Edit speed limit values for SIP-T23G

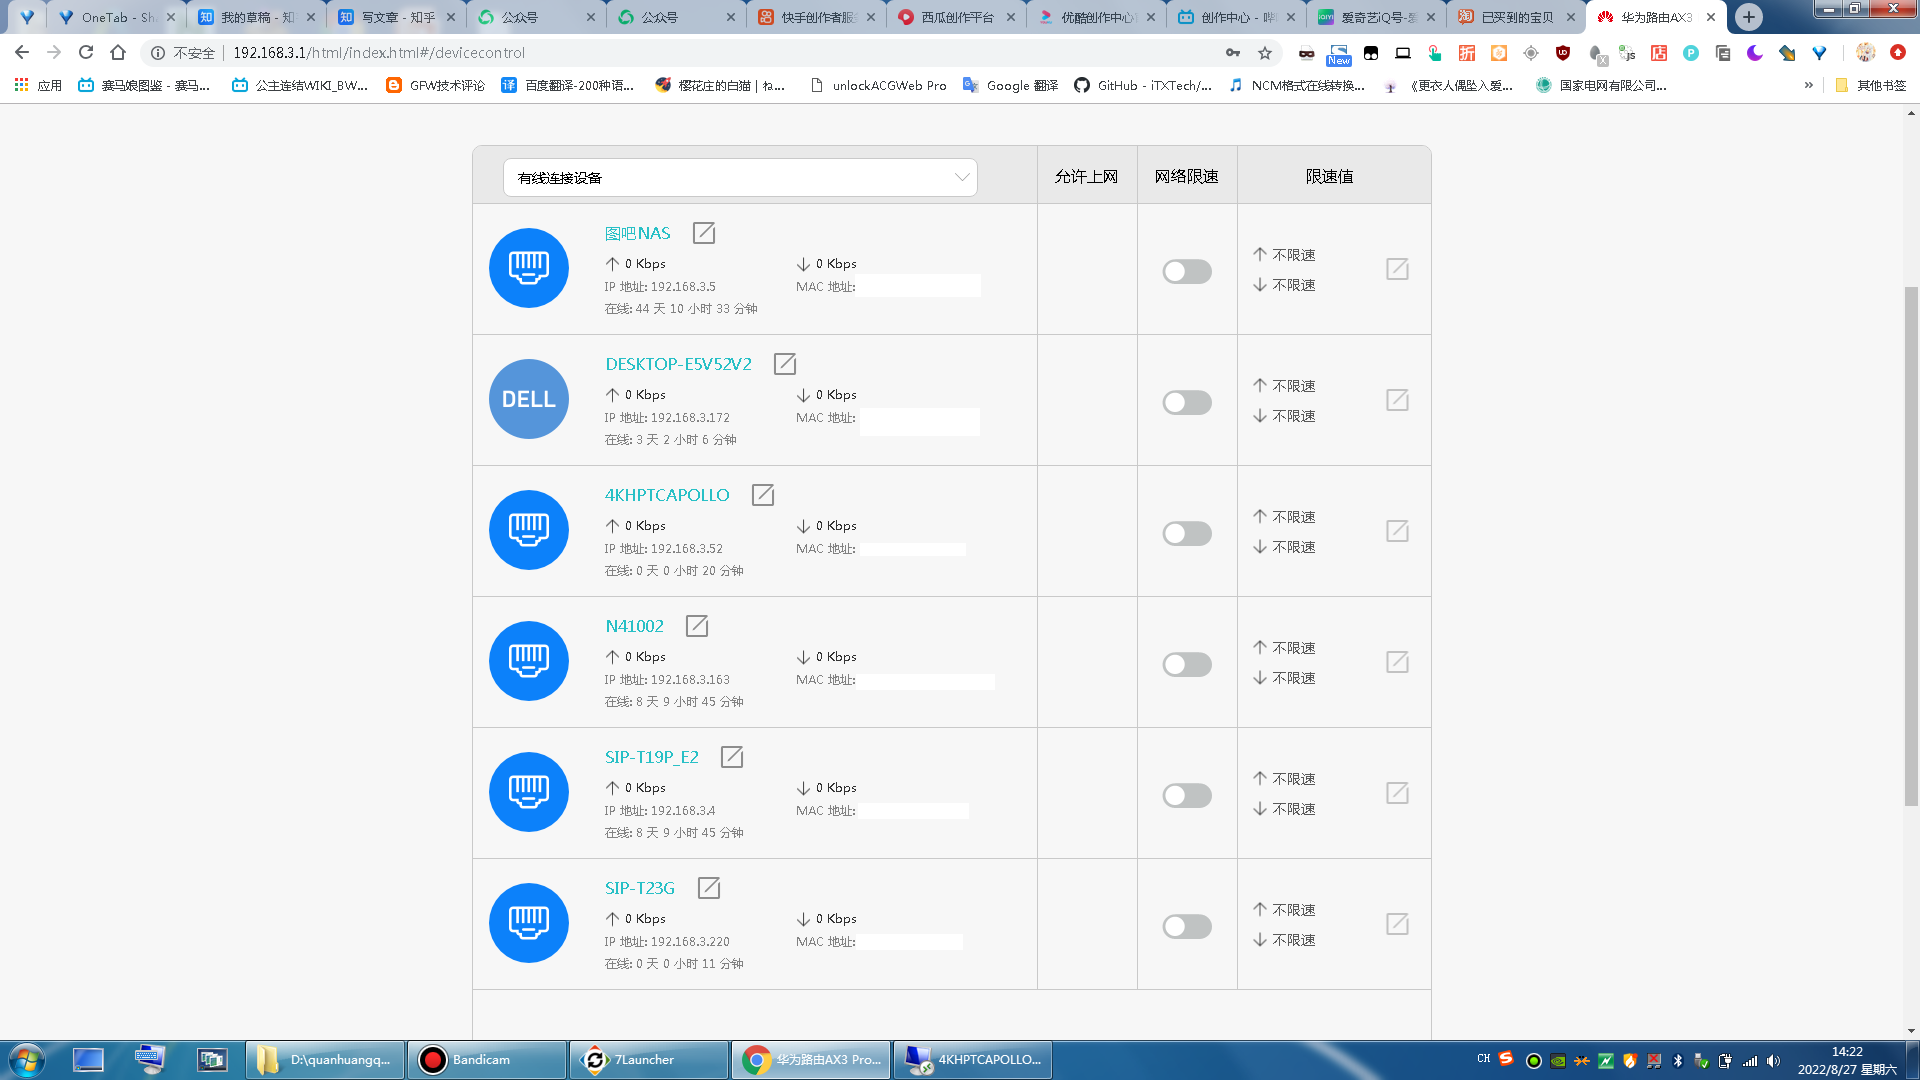pos(1397,924)
